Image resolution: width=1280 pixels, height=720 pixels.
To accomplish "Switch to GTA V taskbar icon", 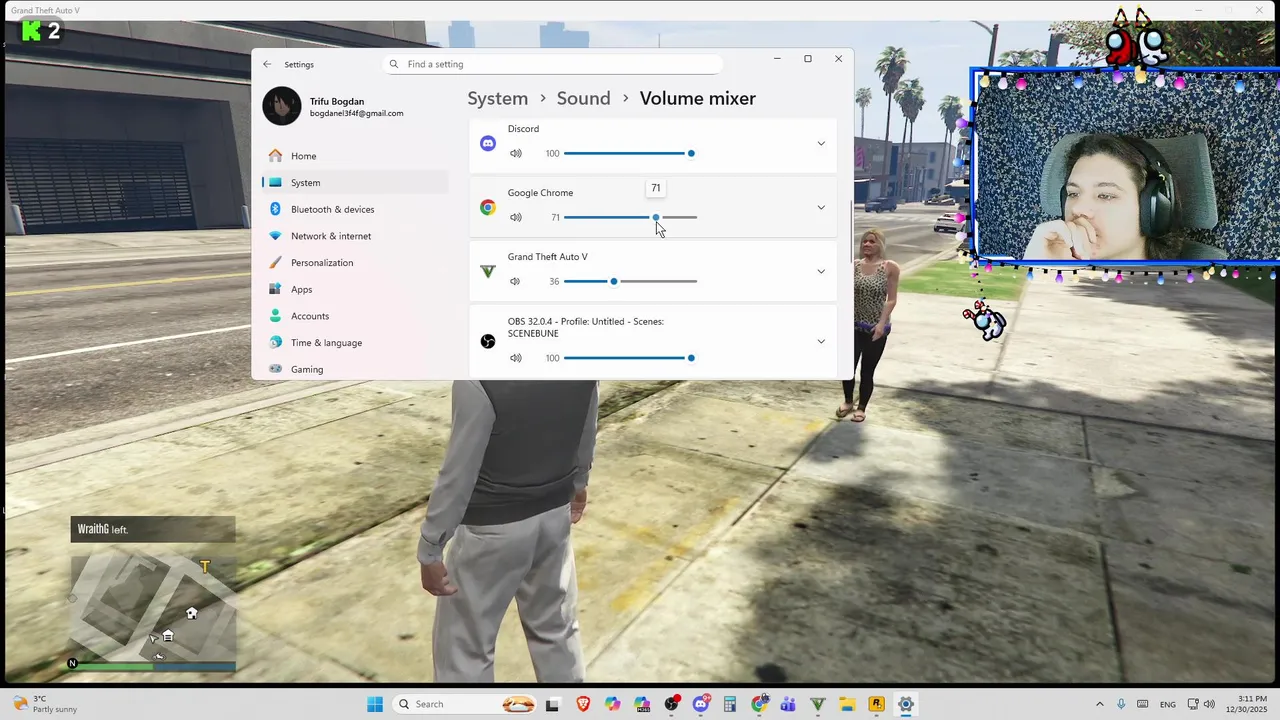I will tap(818, 704).
